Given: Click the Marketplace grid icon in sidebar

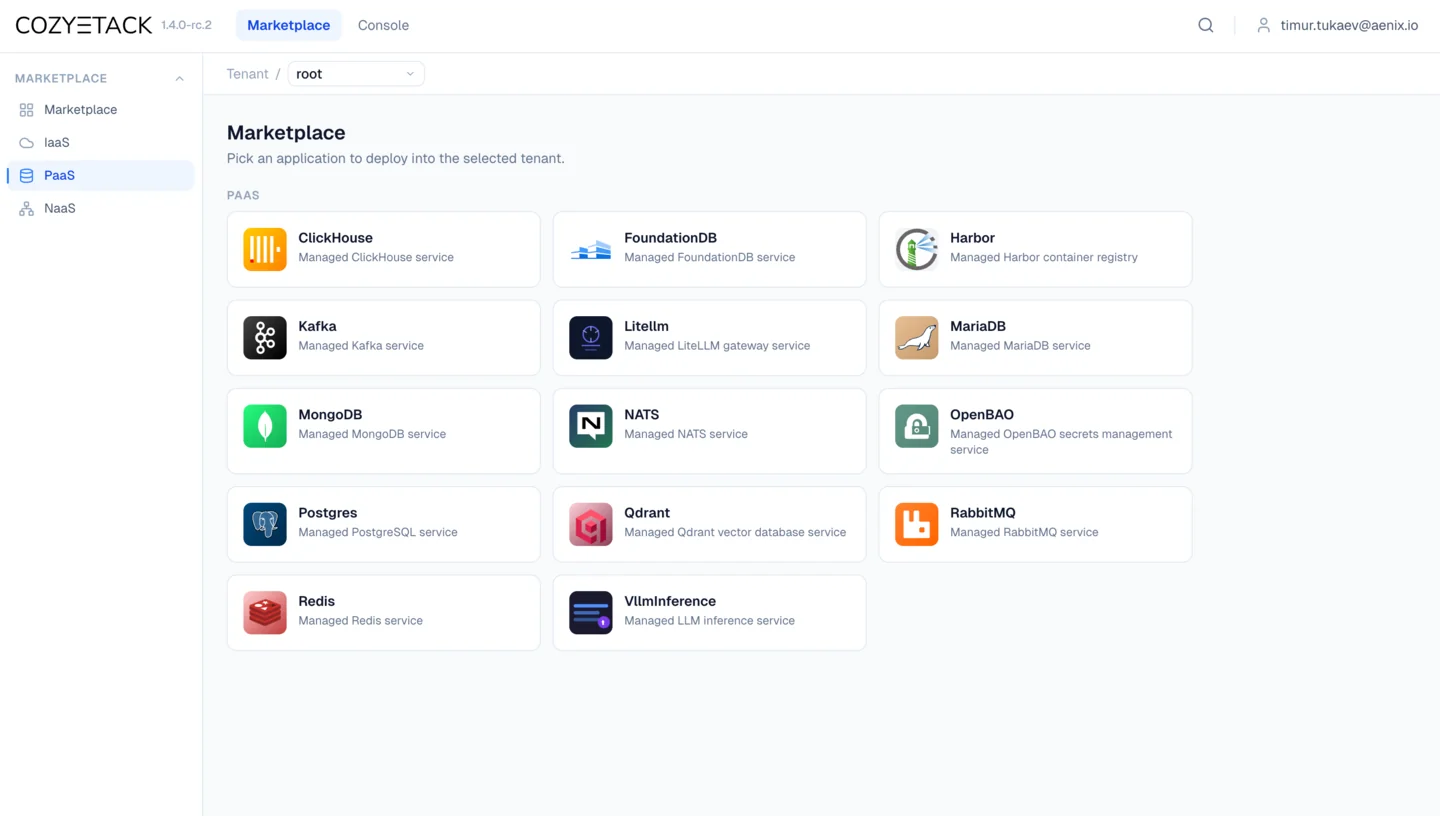Looking at the screenshot, I should [26, 110].
